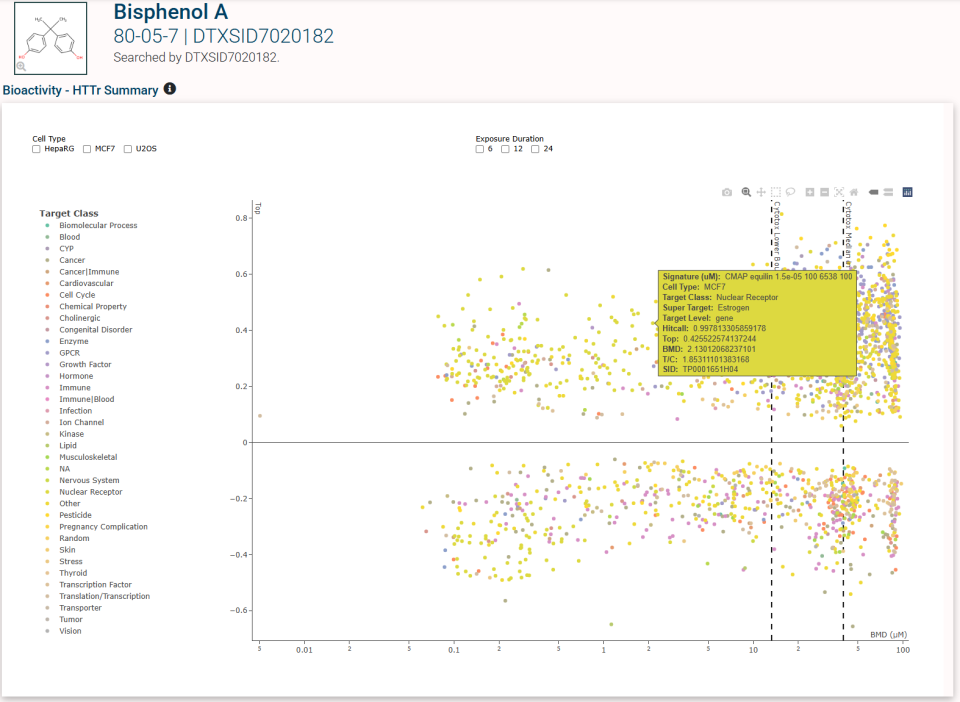
Task: Click the Zoom In plus icon
Action: (x=810, y=192)
